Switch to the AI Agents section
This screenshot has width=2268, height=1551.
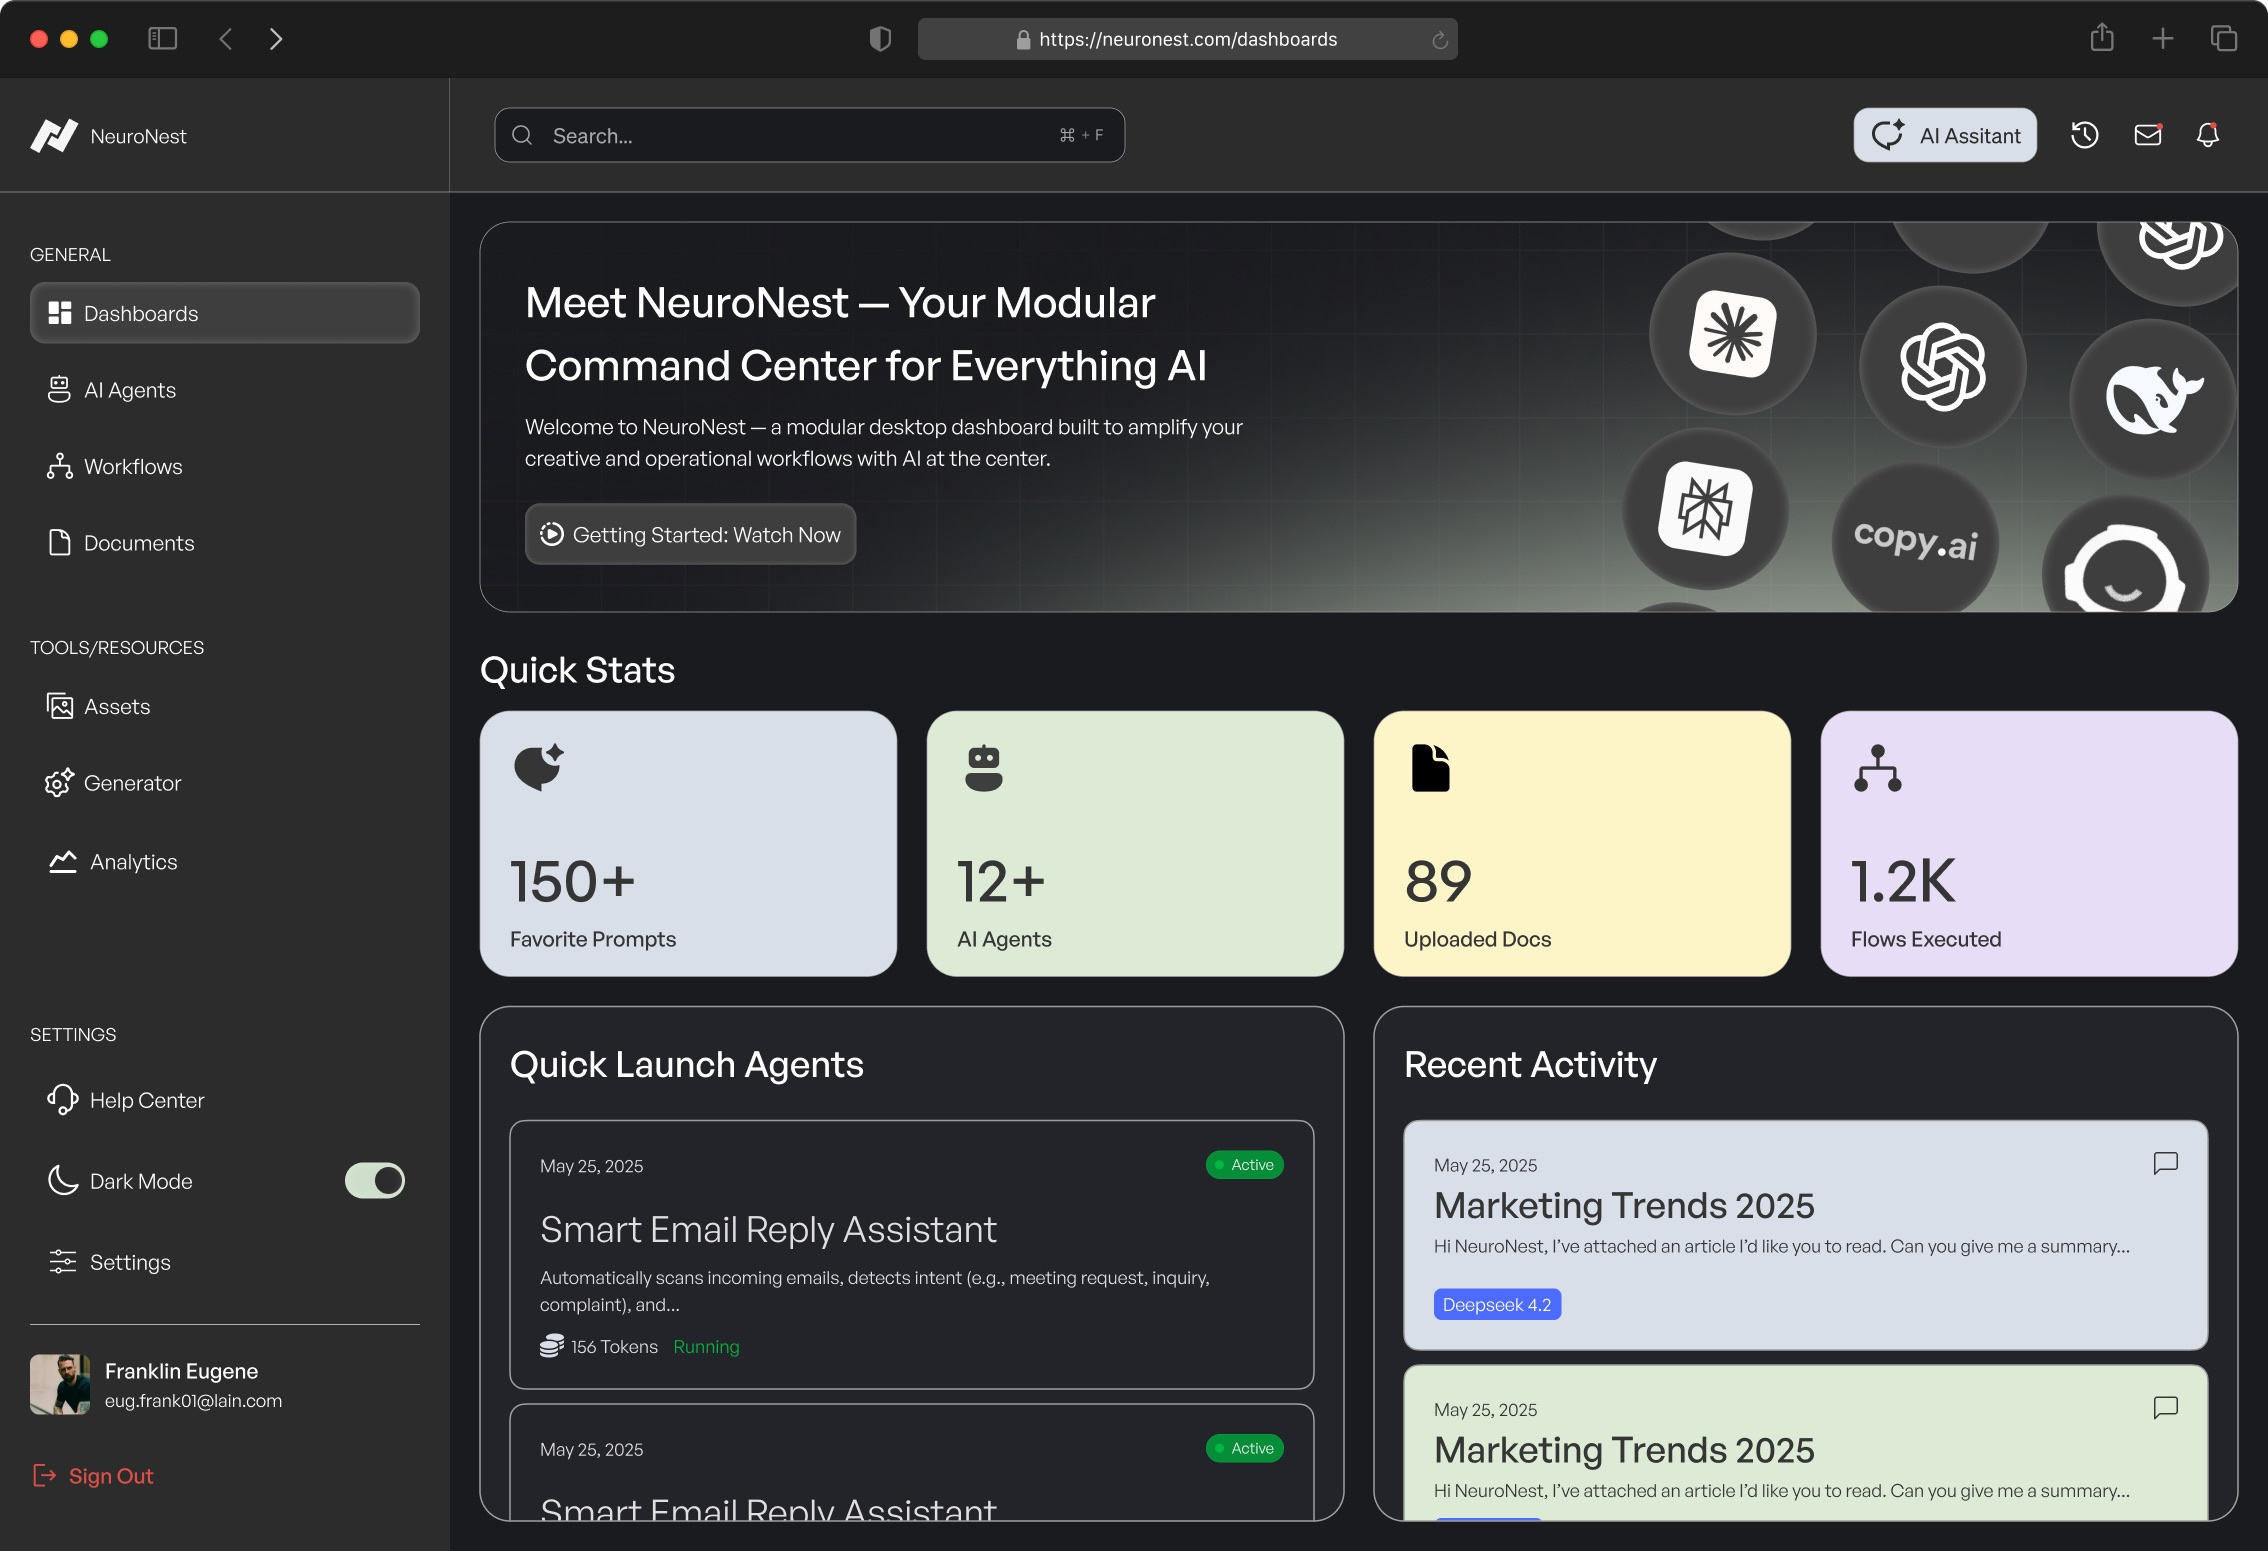pos(130,390)
